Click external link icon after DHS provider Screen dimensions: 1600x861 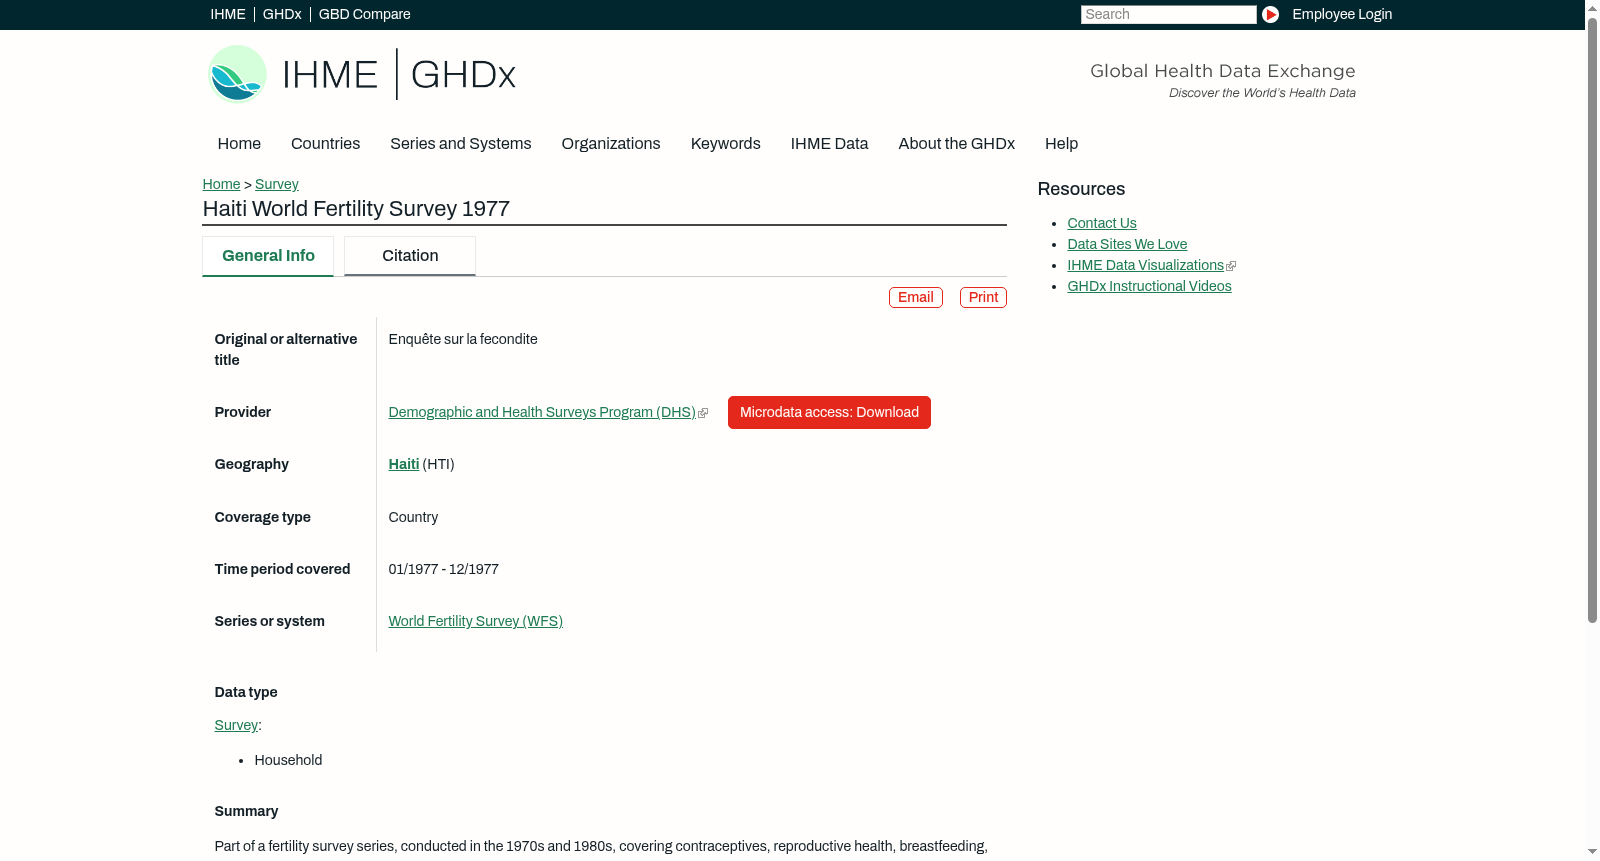(703, 413)
